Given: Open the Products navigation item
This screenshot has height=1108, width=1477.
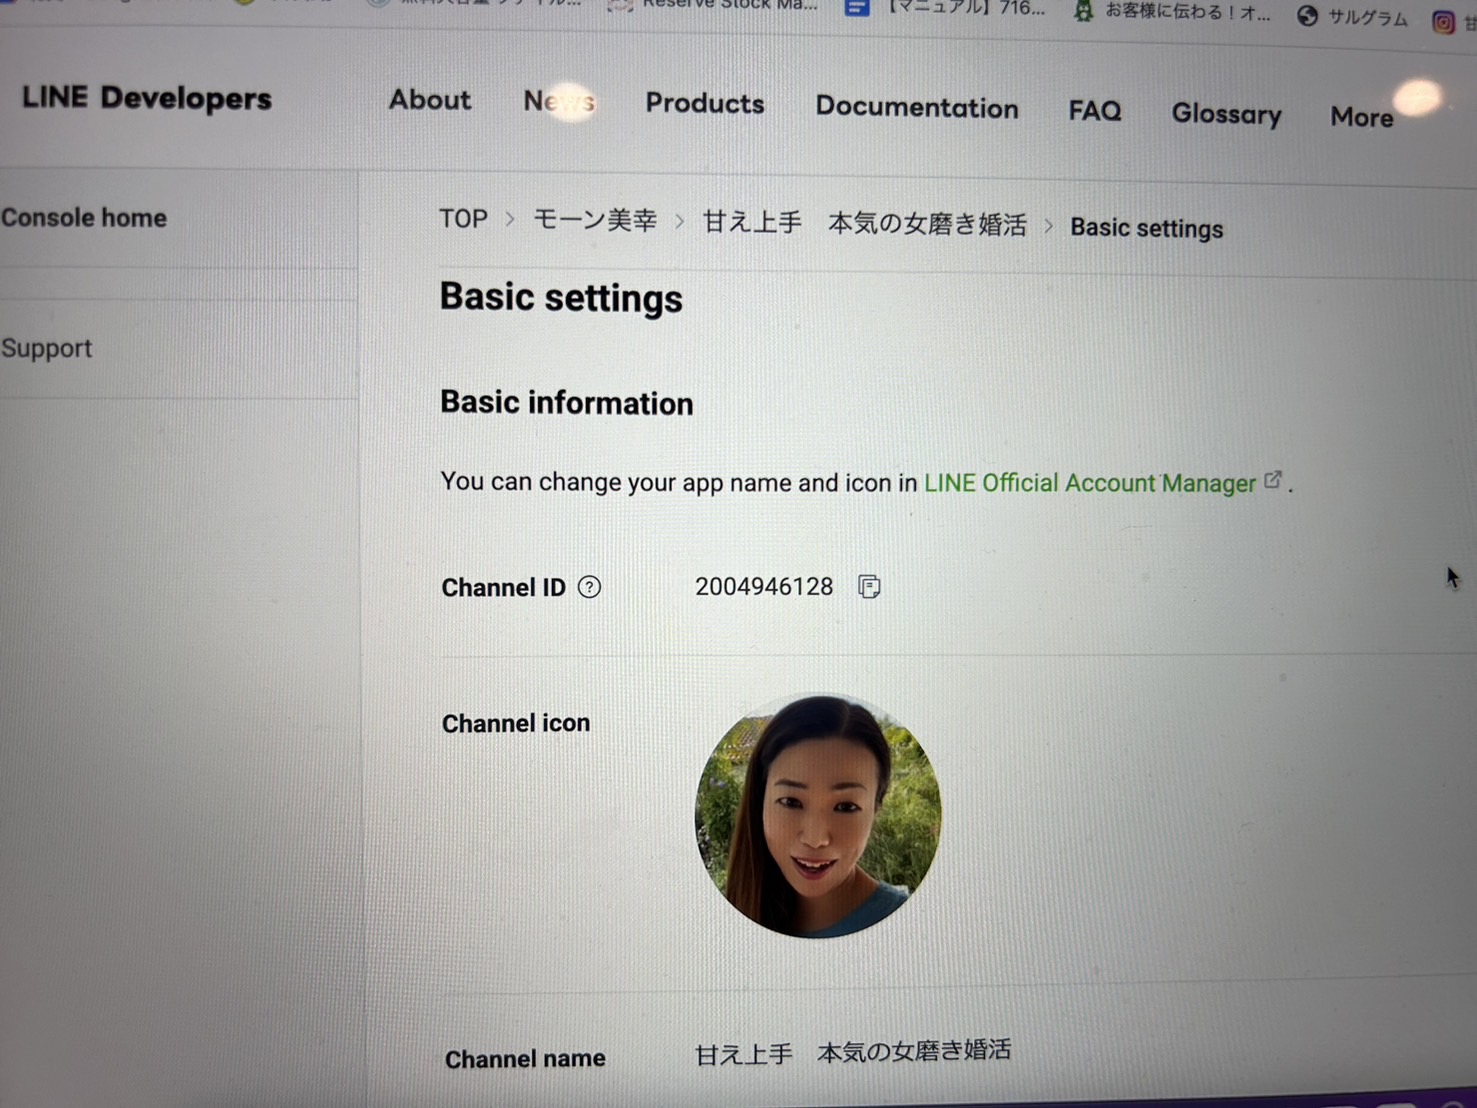Looking at the screenshot, I should click(x=705, y=103).
